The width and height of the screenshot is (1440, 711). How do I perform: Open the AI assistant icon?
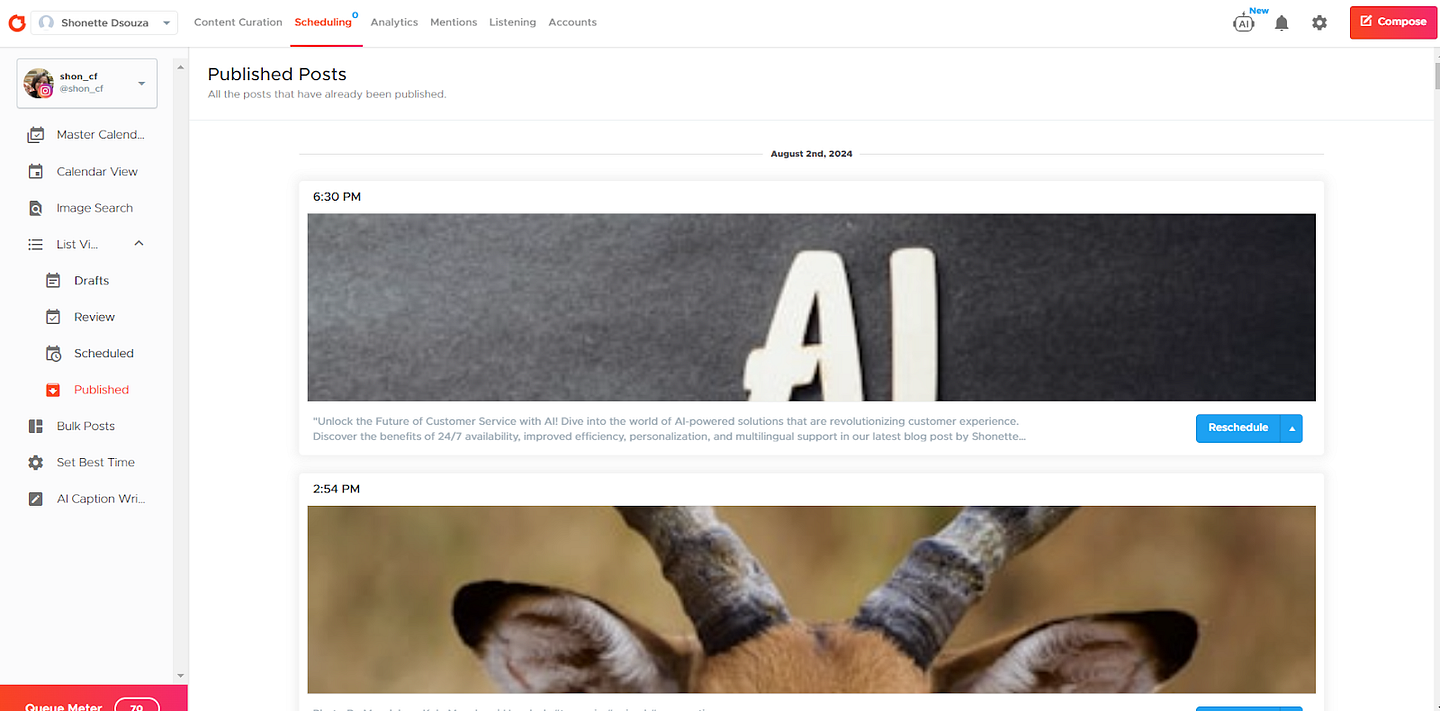[x=1244, y=22]
